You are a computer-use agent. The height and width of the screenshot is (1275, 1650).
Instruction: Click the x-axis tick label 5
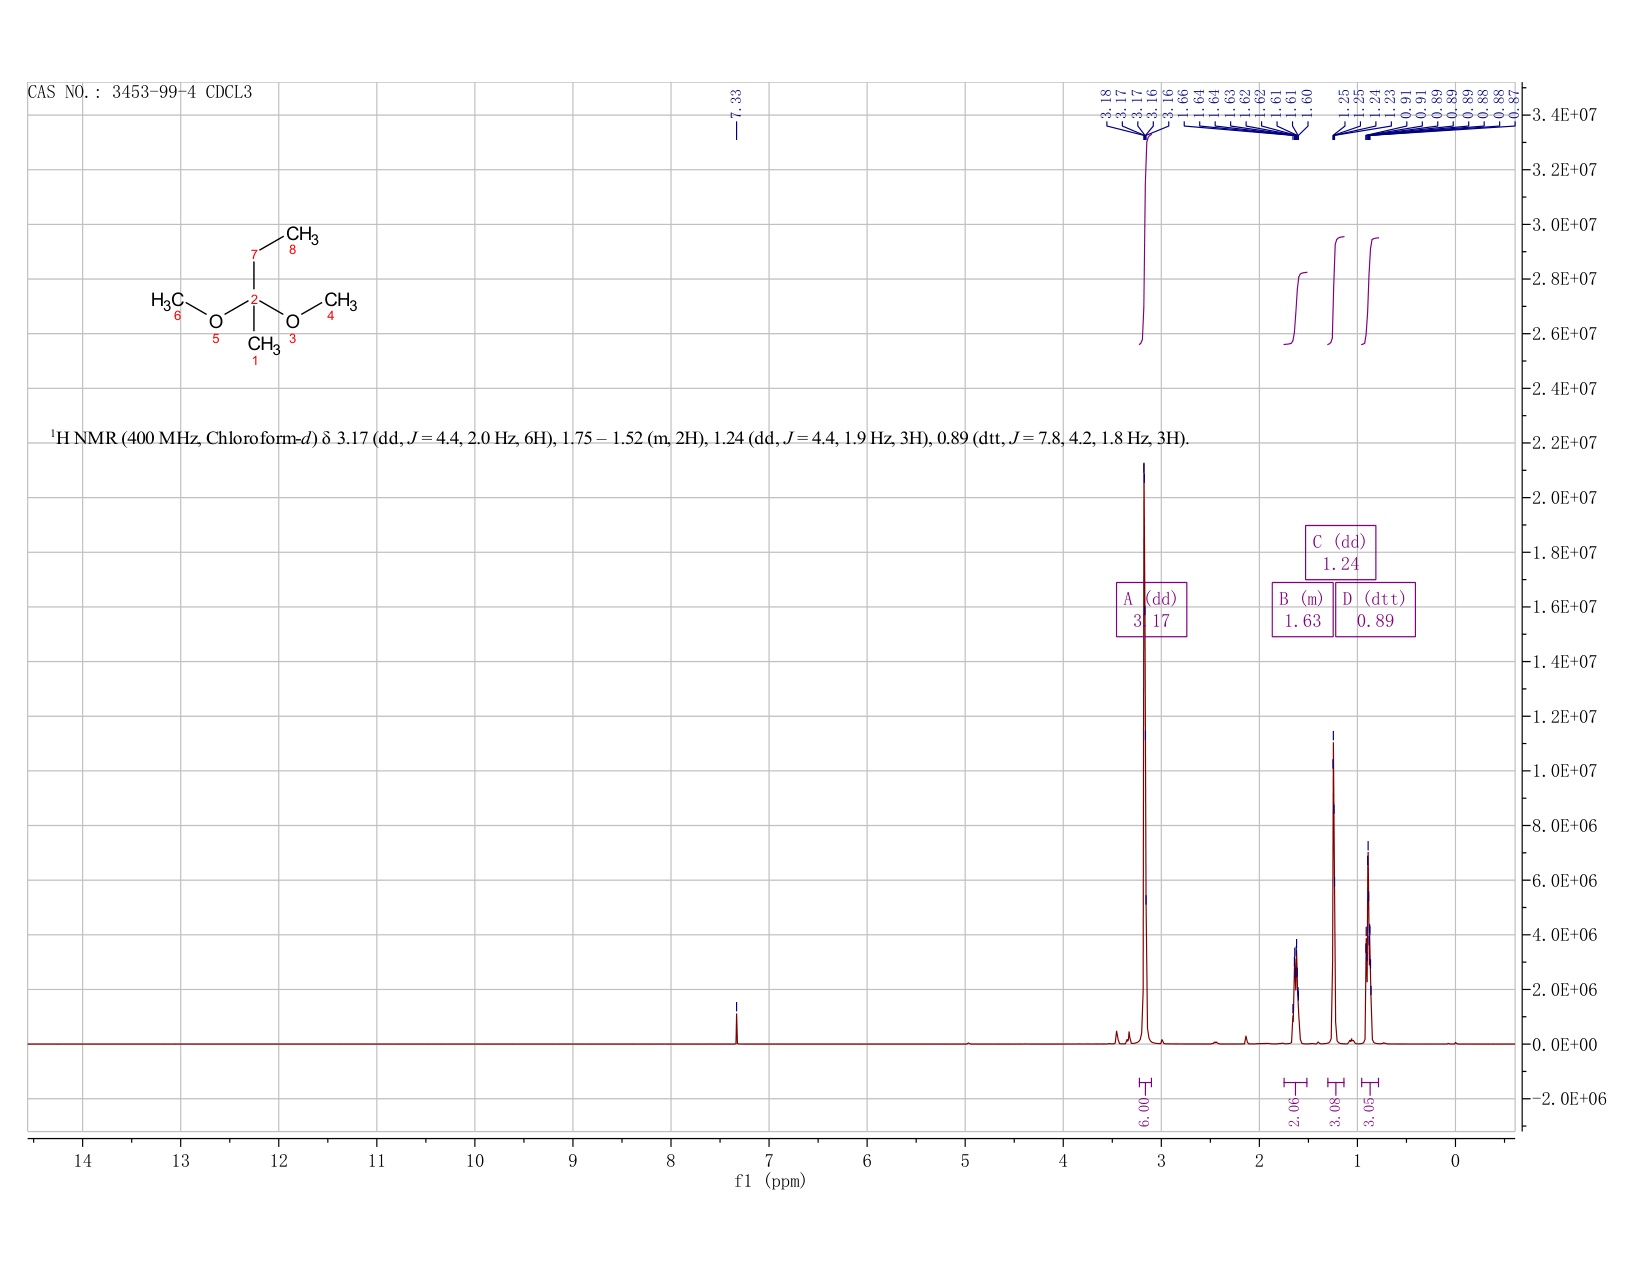click(965, 1160)
